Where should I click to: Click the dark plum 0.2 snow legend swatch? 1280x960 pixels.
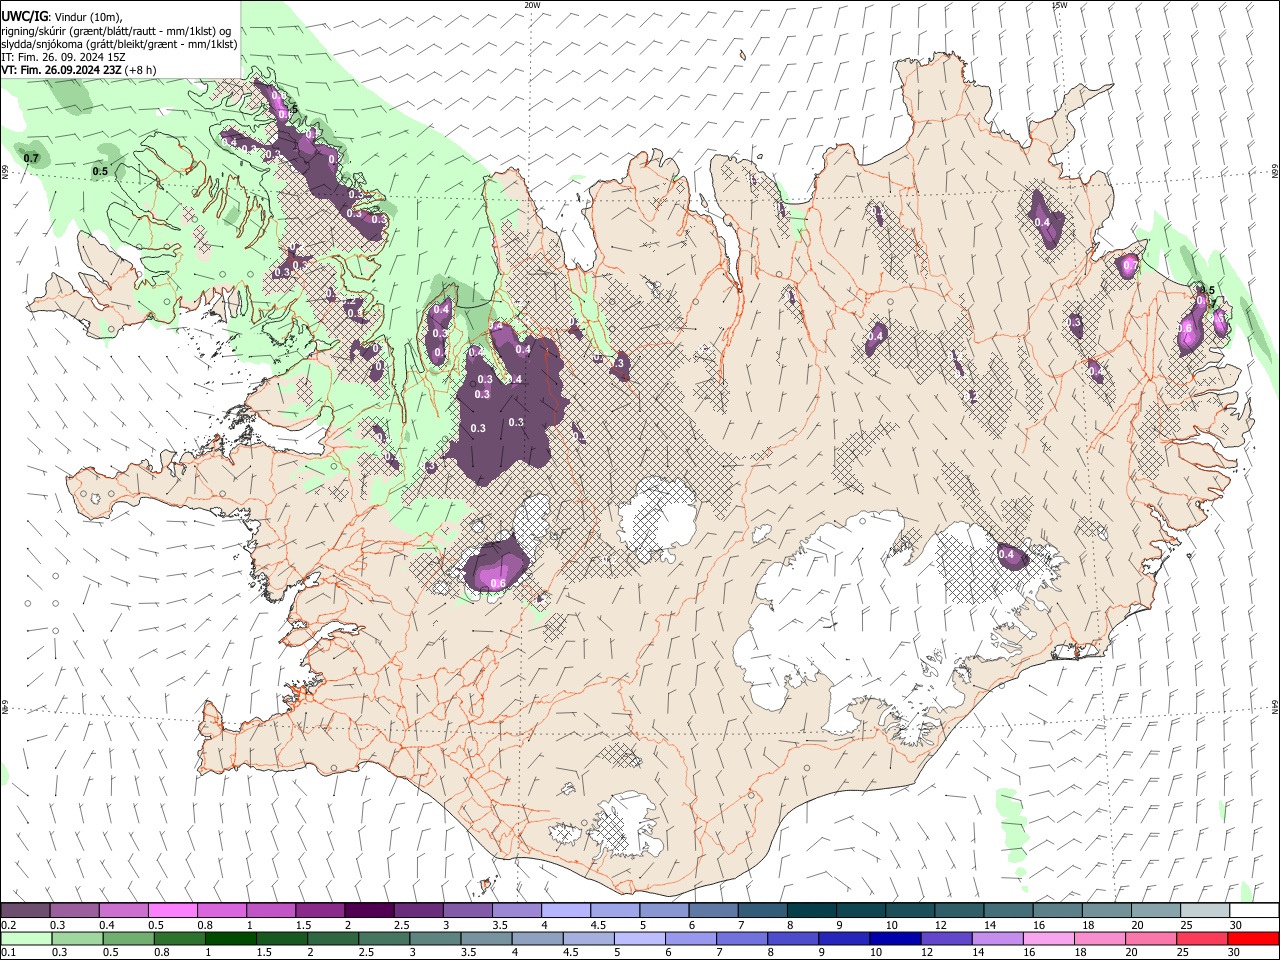[x=26, y=911]
